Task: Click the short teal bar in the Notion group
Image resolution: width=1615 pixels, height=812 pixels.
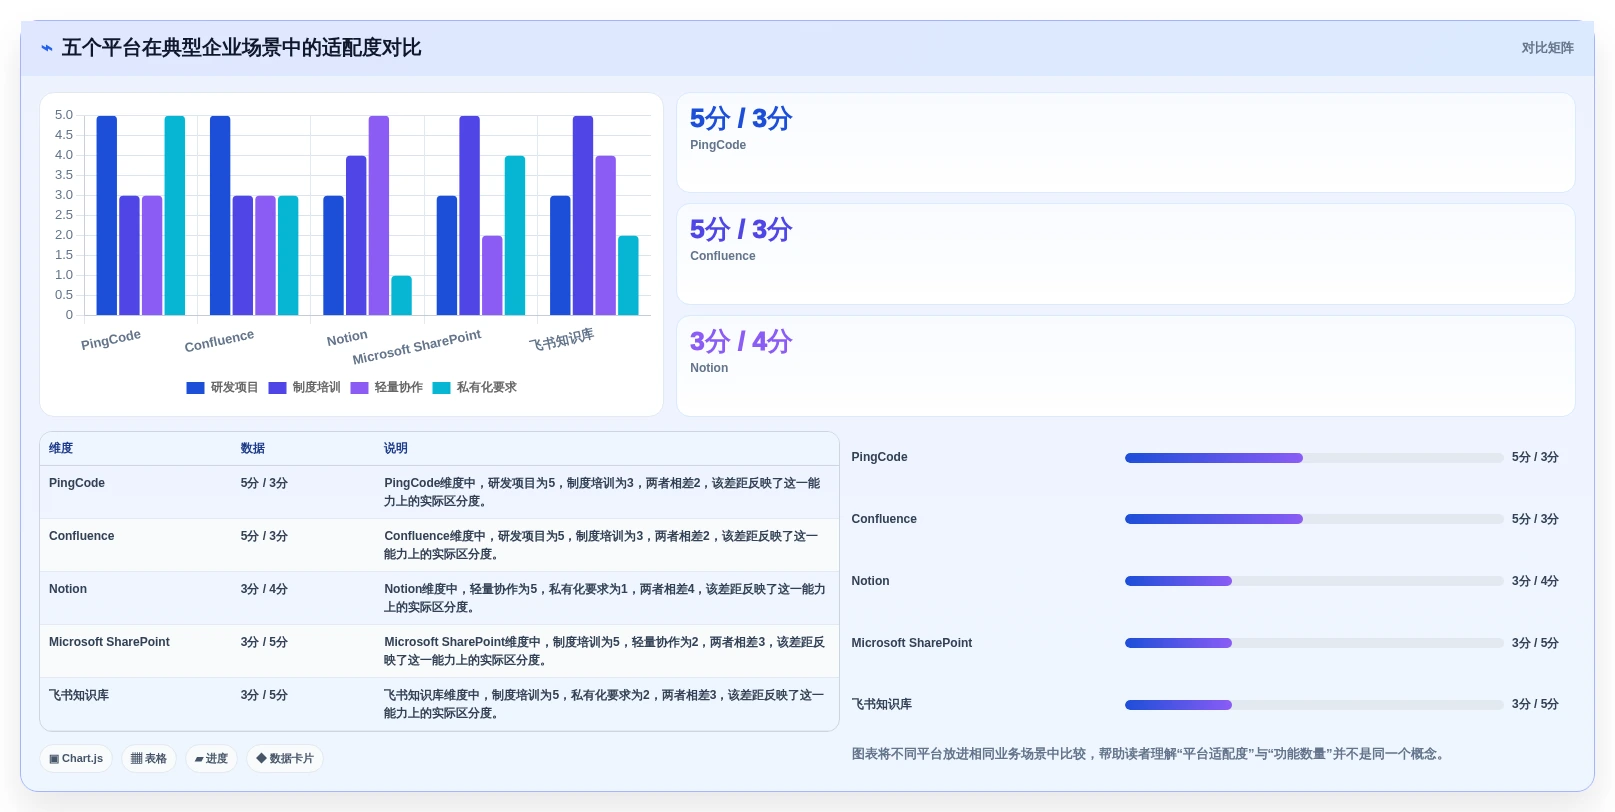Action: coord(401,296)
